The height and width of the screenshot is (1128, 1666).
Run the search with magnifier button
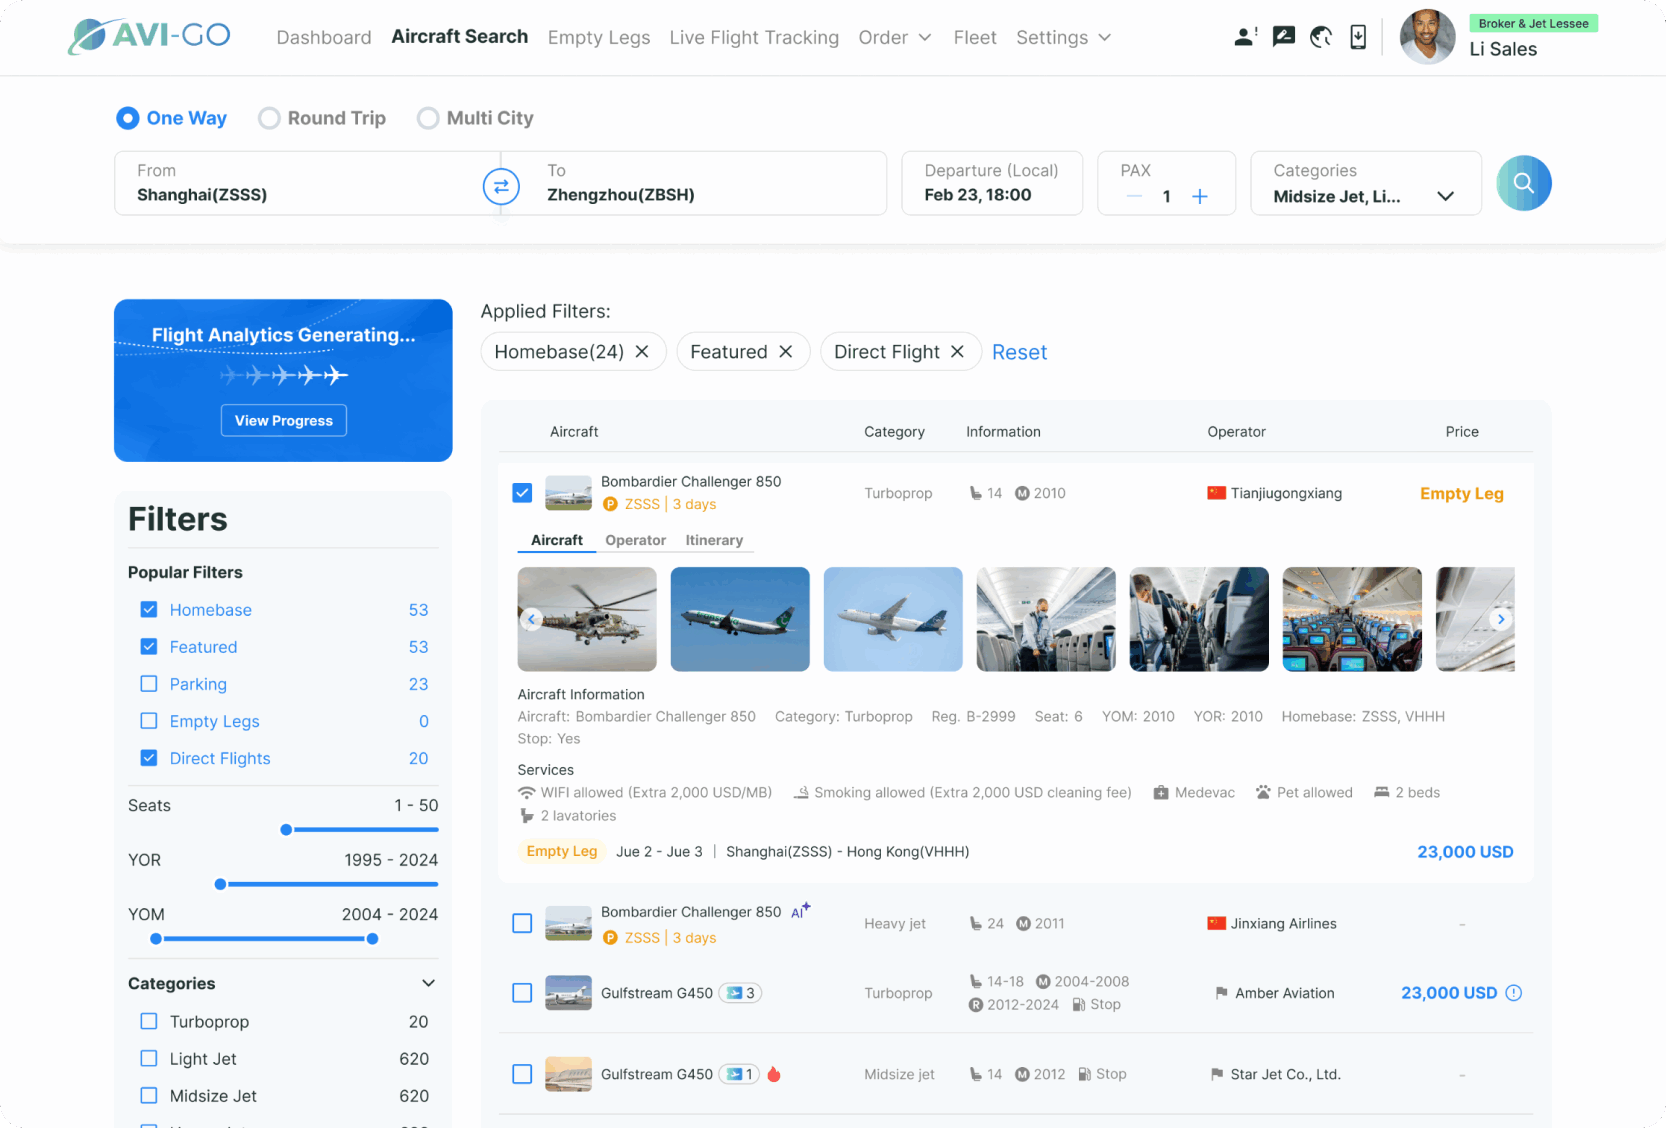(x=1523, y=183)
